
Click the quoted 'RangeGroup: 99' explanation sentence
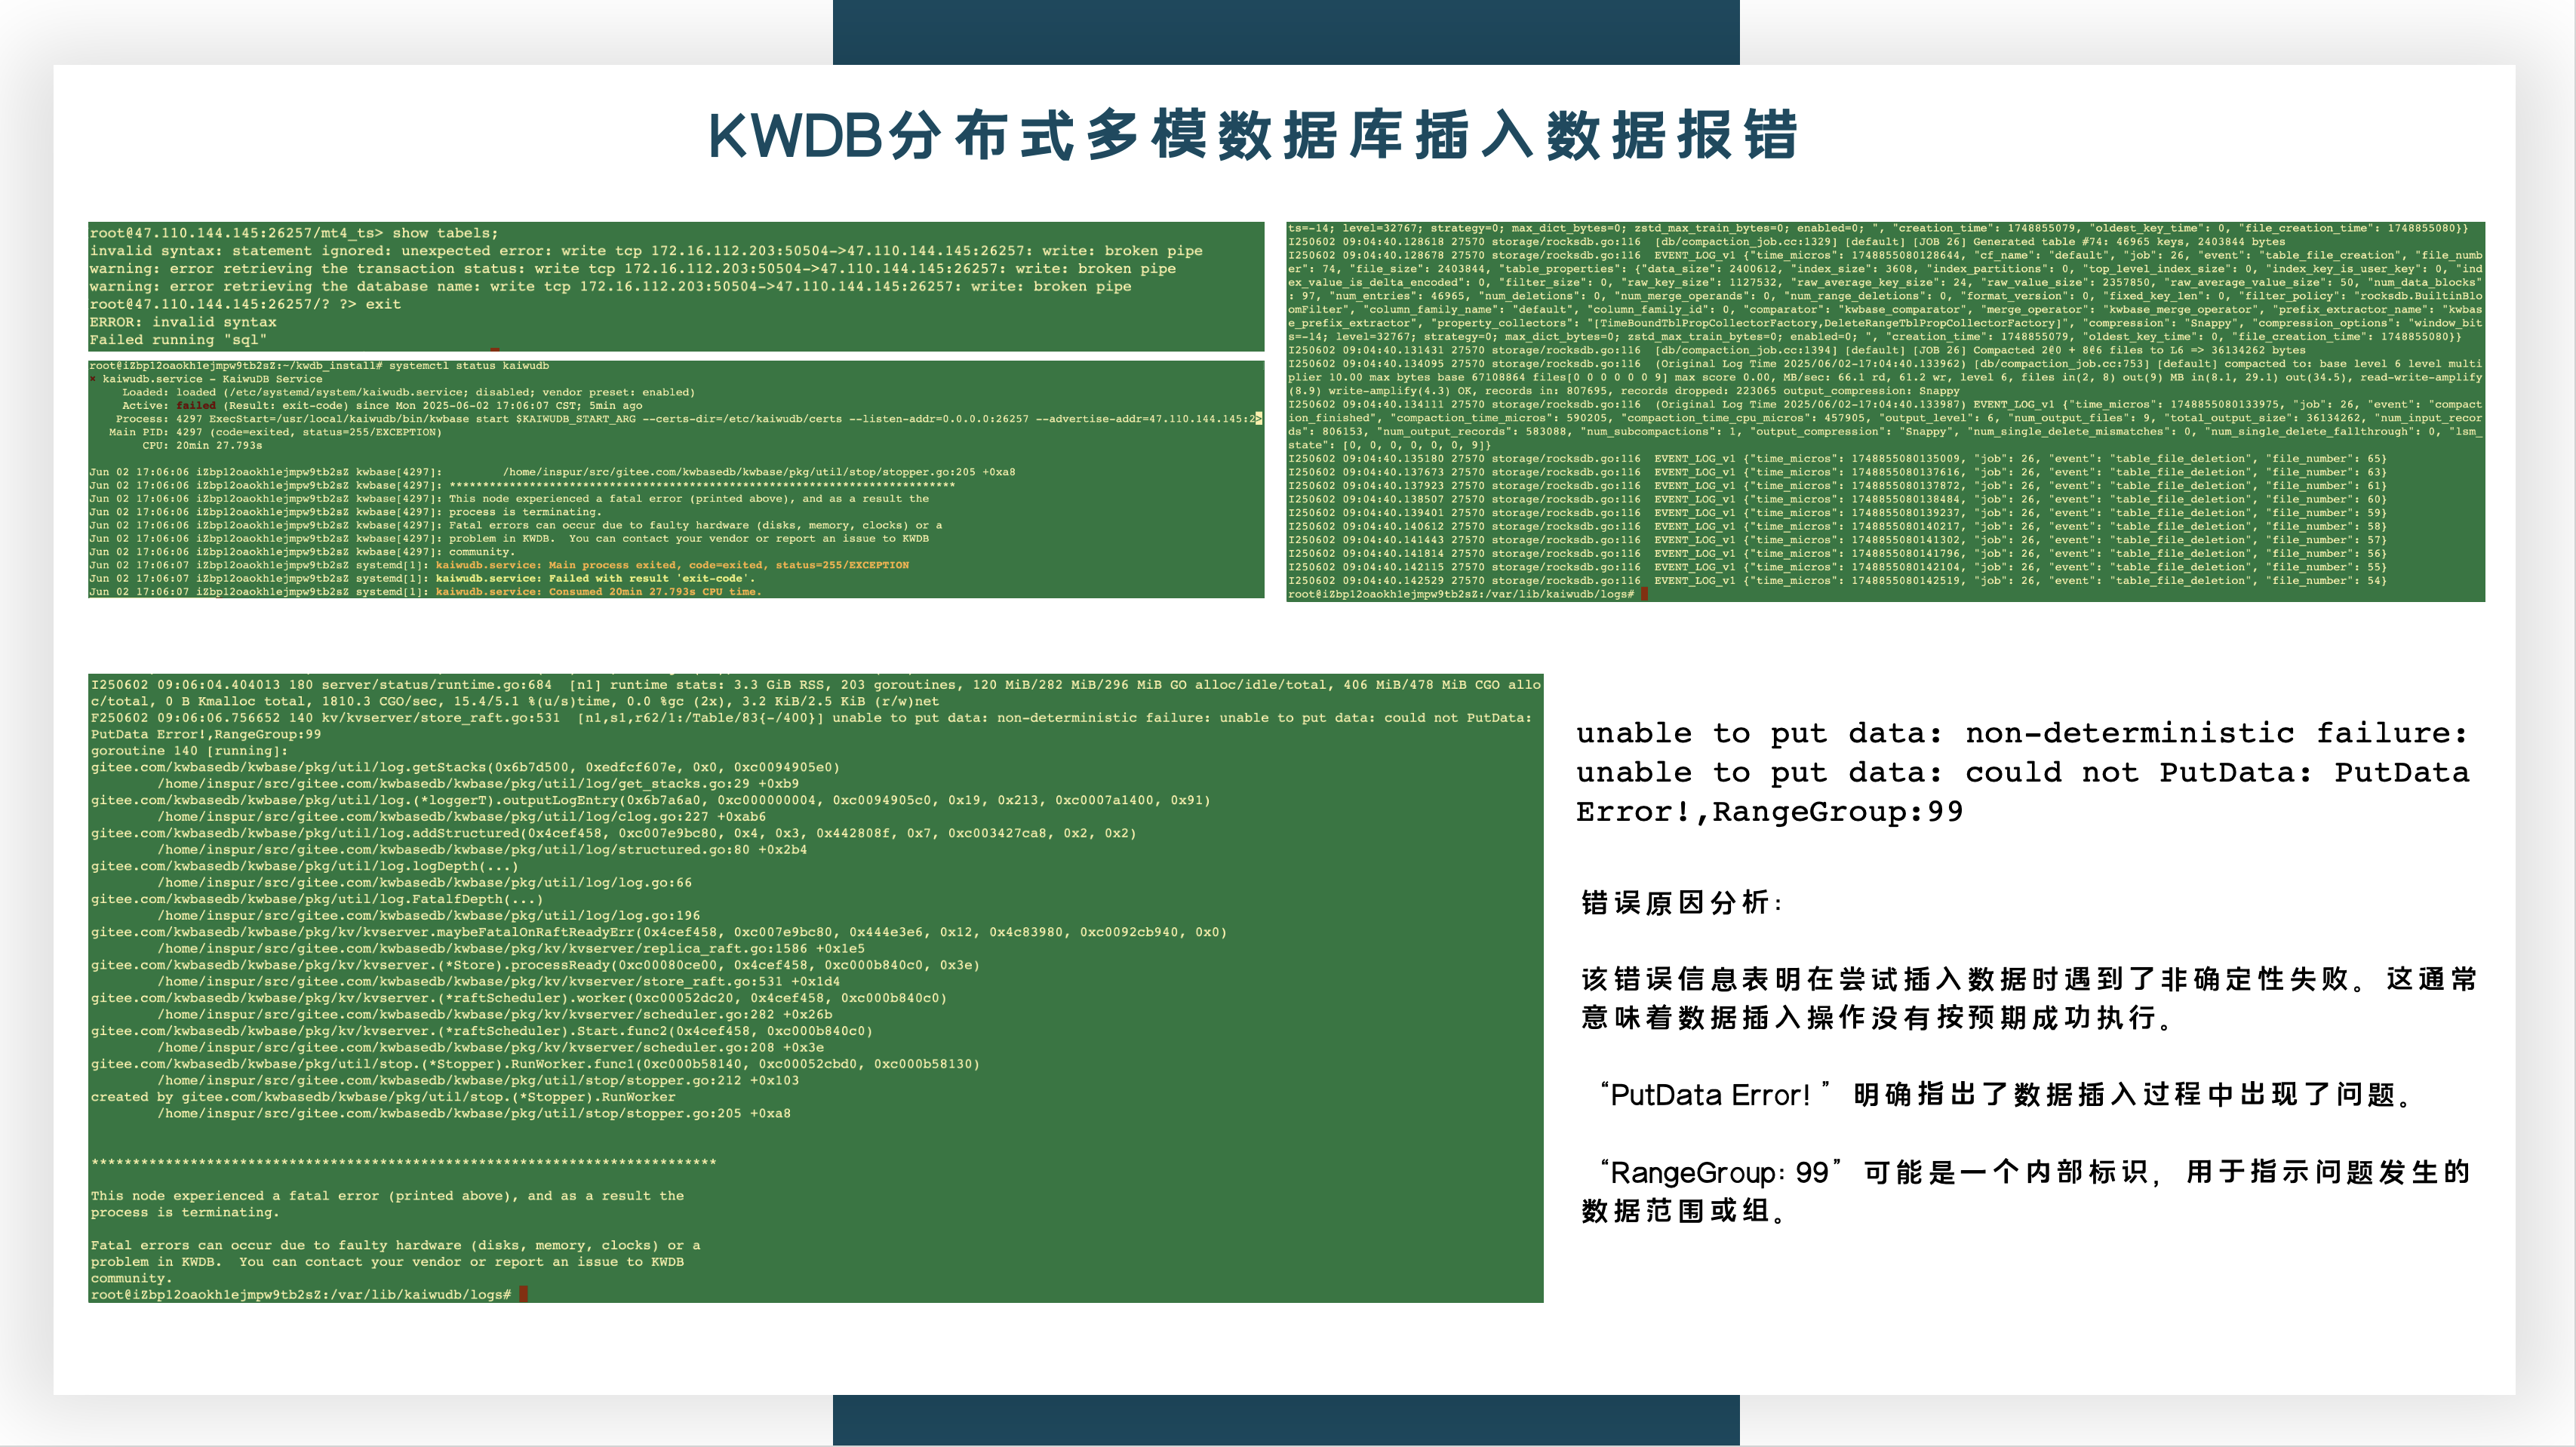coord(2026,1191)
